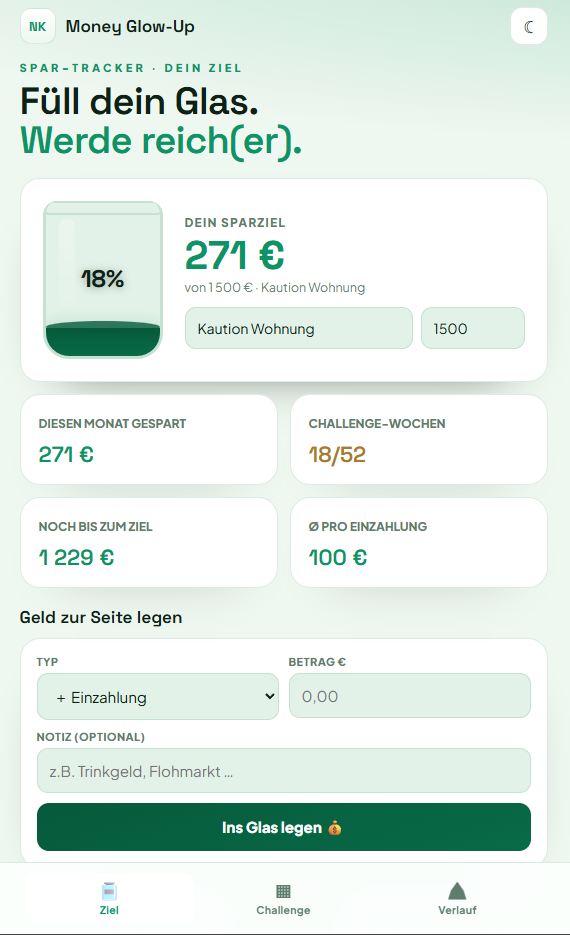Click the Diesen Monat gespart card
The width and height of the screenshot is (570, 935).
pyautogui.click(x=149, y=439)
